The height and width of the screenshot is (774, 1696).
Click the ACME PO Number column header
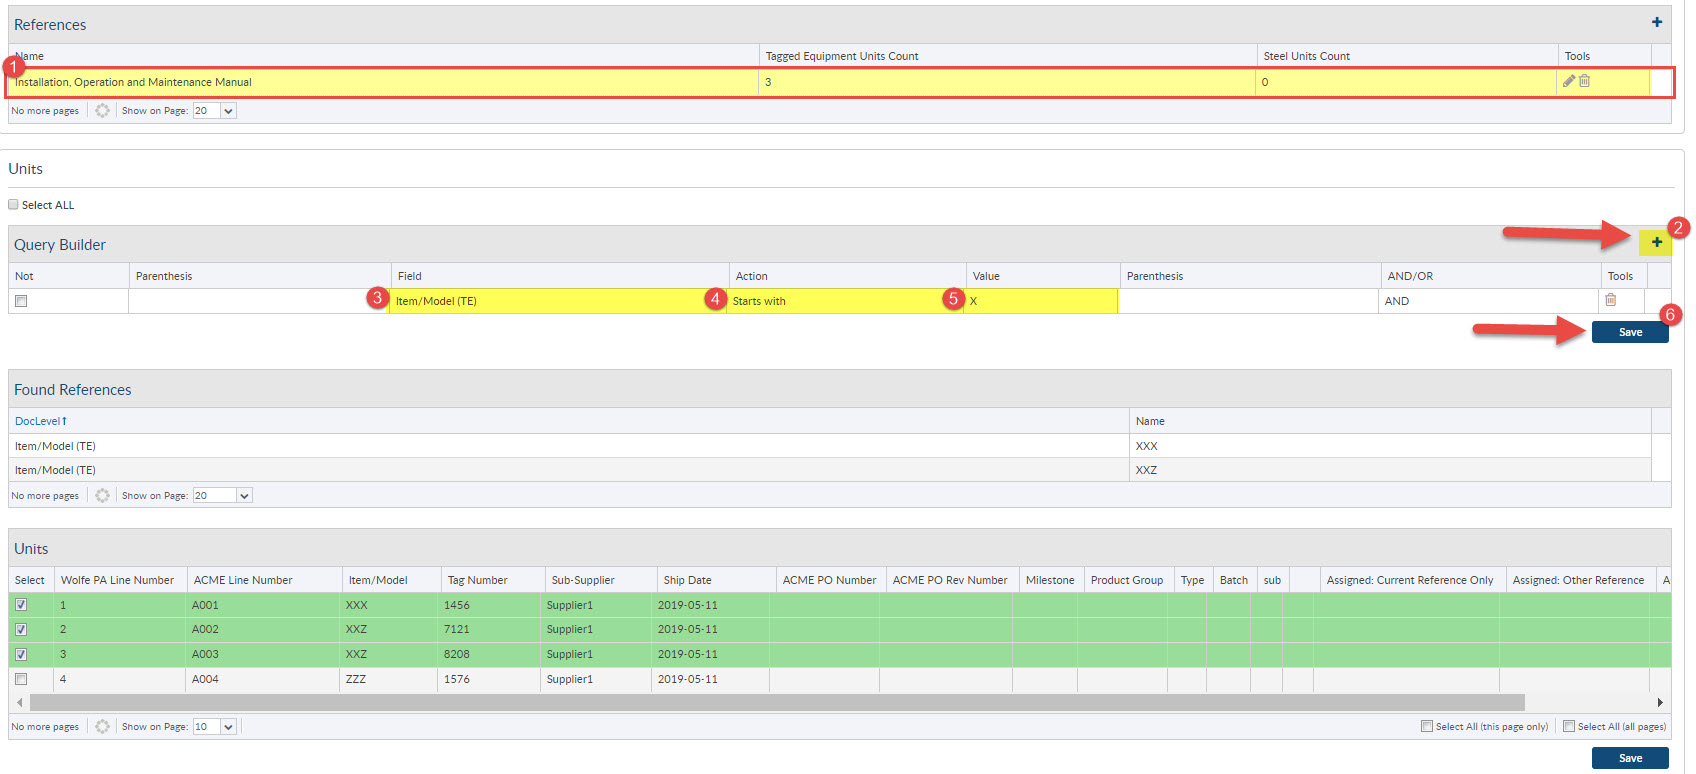point(829,580)
